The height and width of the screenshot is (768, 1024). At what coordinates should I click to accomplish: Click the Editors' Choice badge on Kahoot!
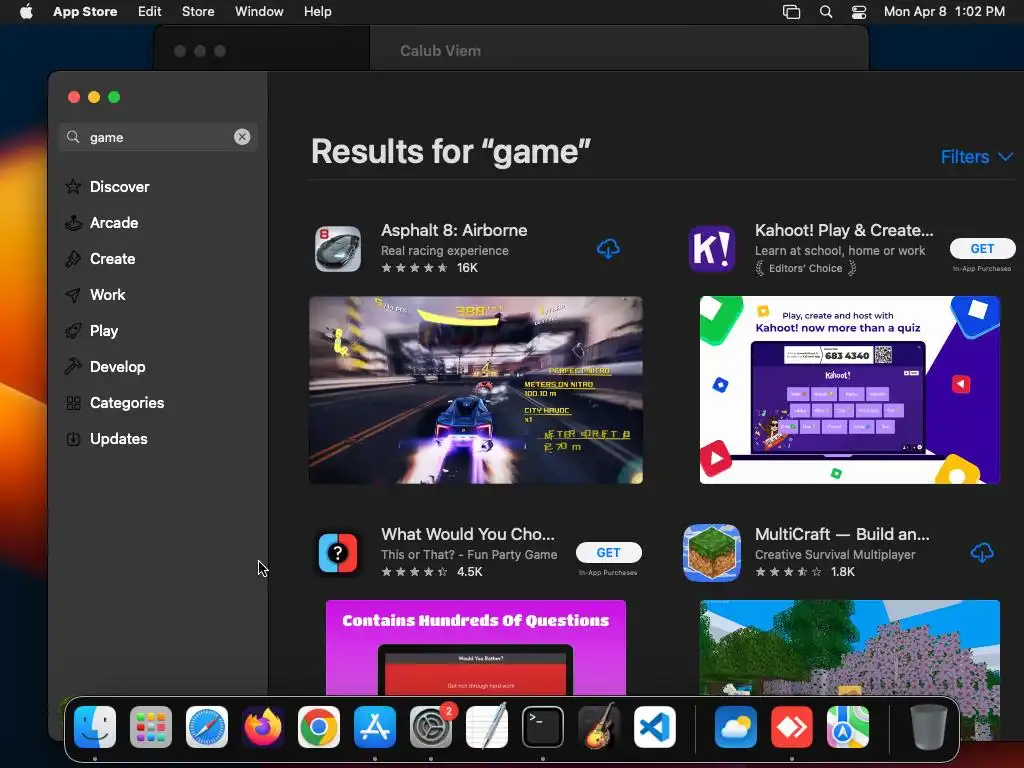(x=805, y=268)
